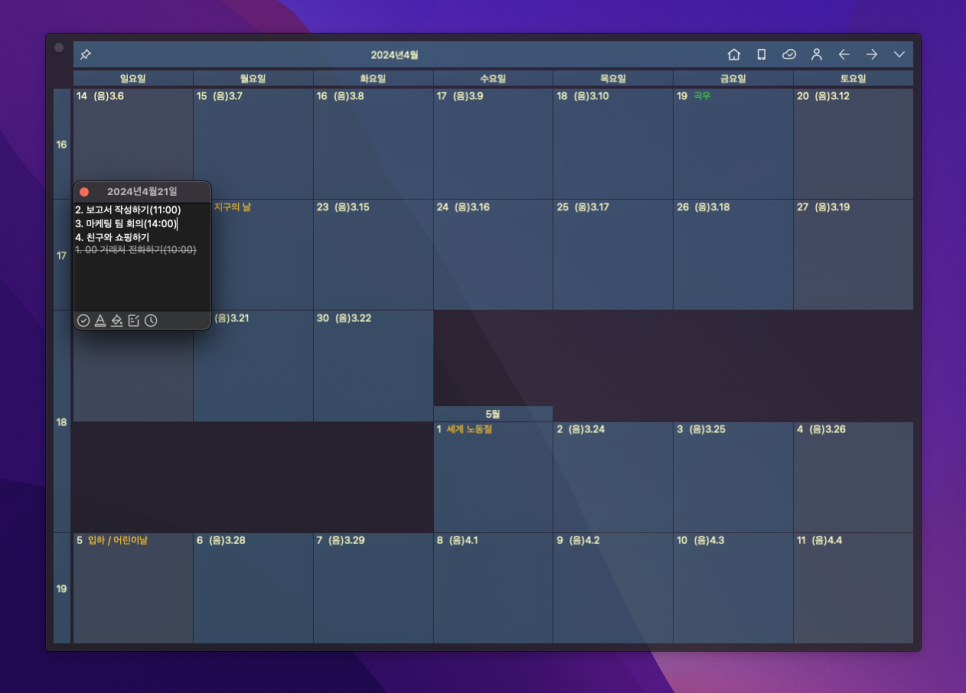Select note line '4. 친구와 쇼핑하기'
Image resolution: width=966 pixels, height=693 pixels.
112,237
